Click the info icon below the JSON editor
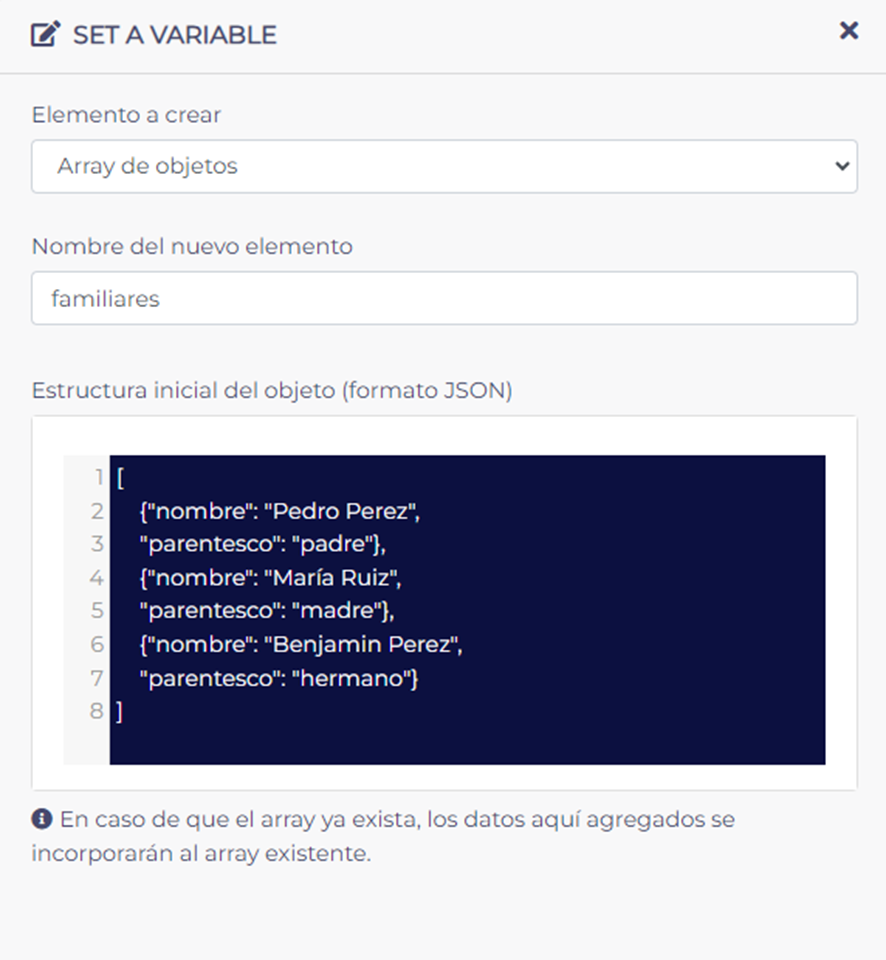The image size is (886, 960). click(41, 820)
